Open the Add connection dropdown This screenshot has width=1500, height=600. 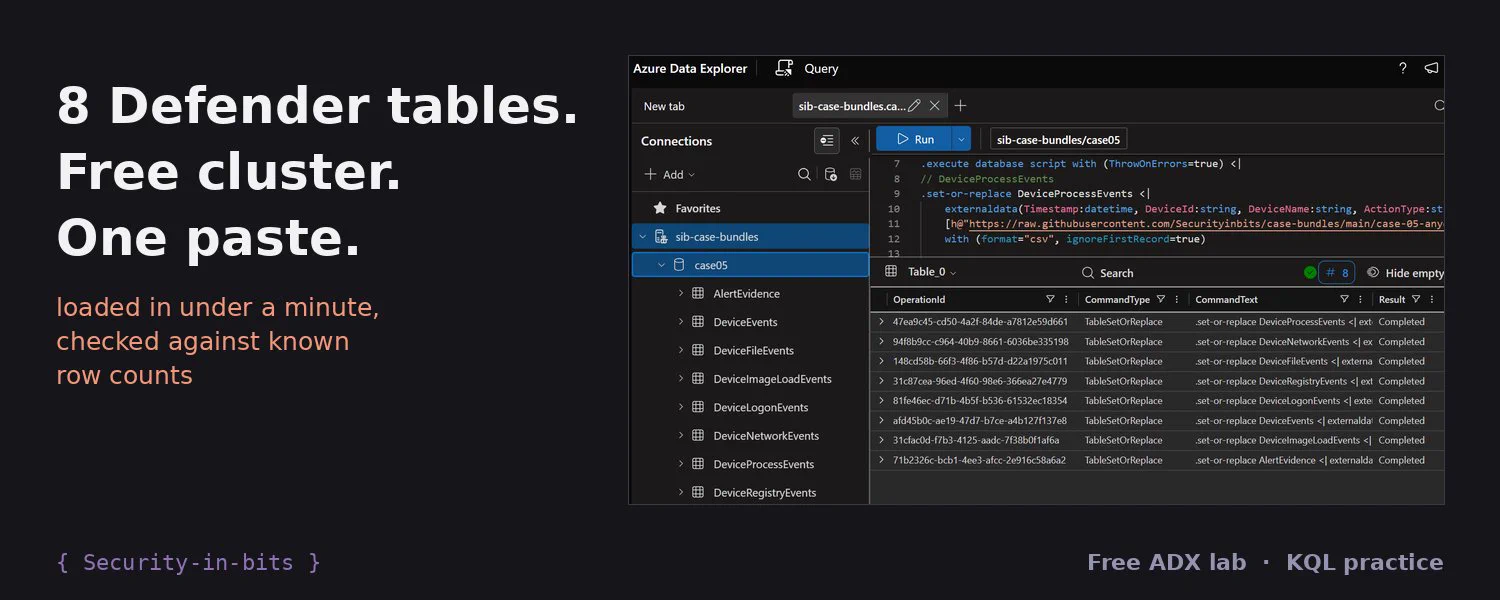670,174
